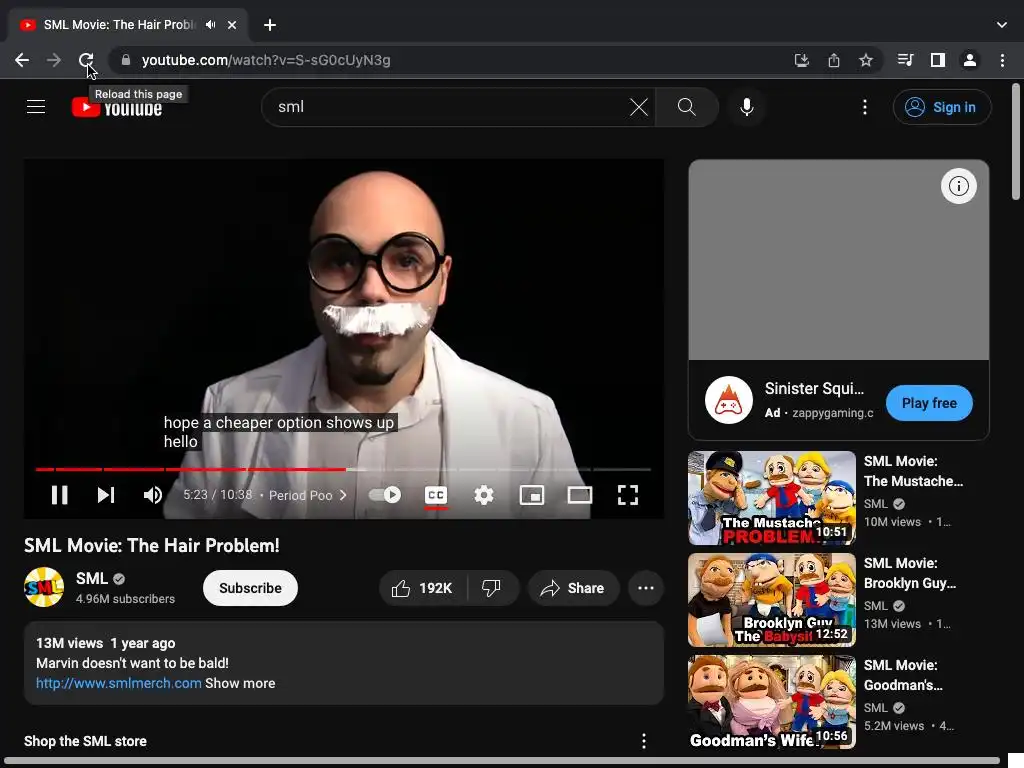Open the tab search dropdown arrow
Viewport: 1024px width, 768px height.
[1002, 25]
